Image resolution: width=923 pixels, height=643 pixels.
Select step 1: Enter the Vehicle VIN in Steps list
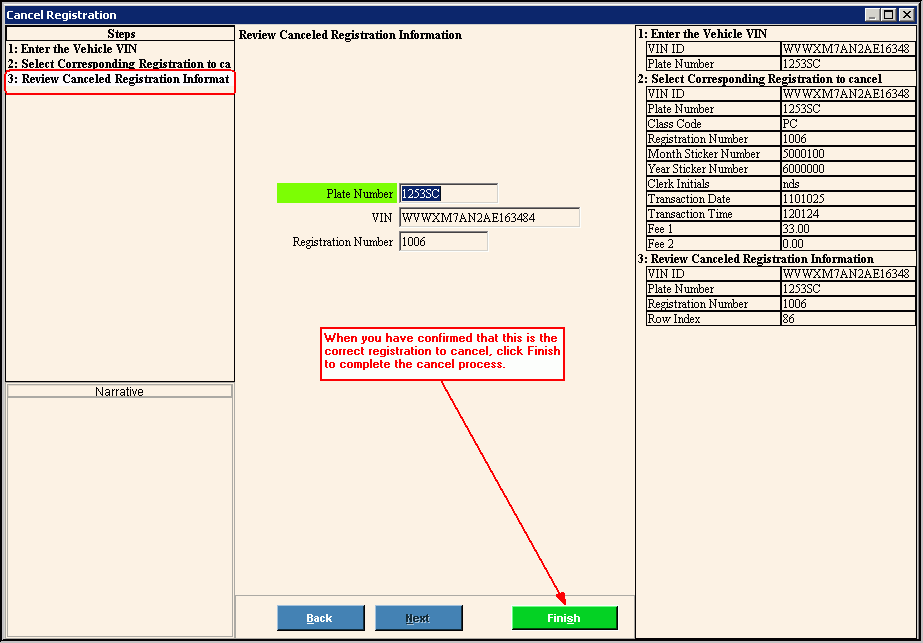coord(119,49)
